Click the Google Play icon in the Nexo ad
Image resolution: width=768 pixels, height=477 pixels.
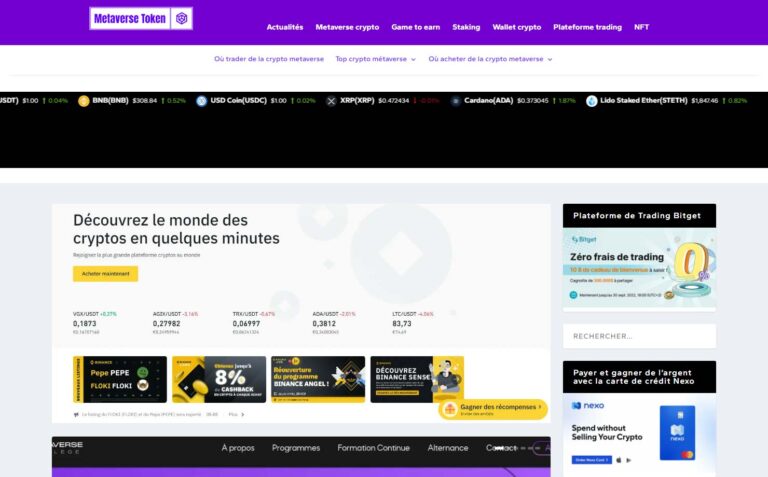click(629, 460)
